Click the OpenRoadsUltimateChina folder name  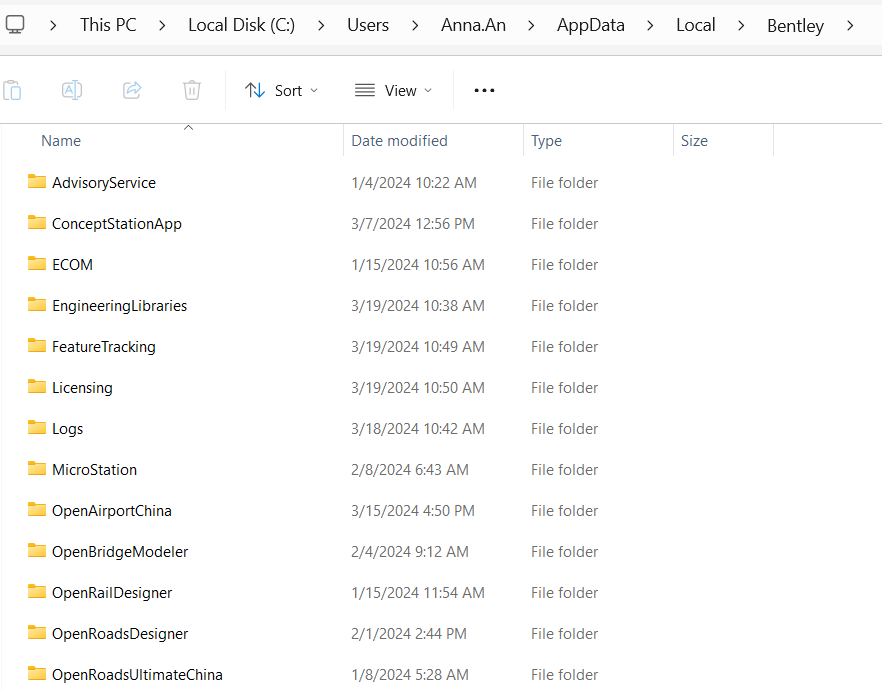pyautogui.click(x=137, y=675)
